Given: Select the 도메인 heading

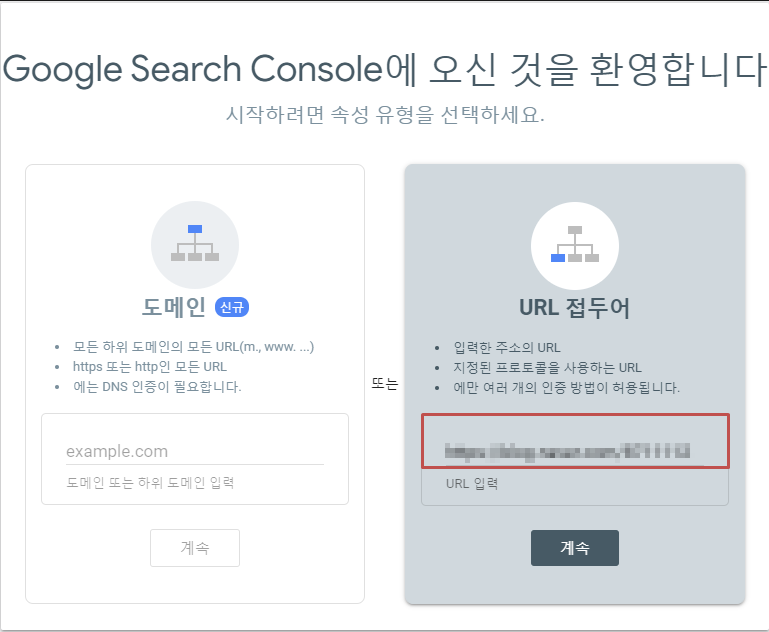Looking at the screenshot, I should click(x=174, y=307).
